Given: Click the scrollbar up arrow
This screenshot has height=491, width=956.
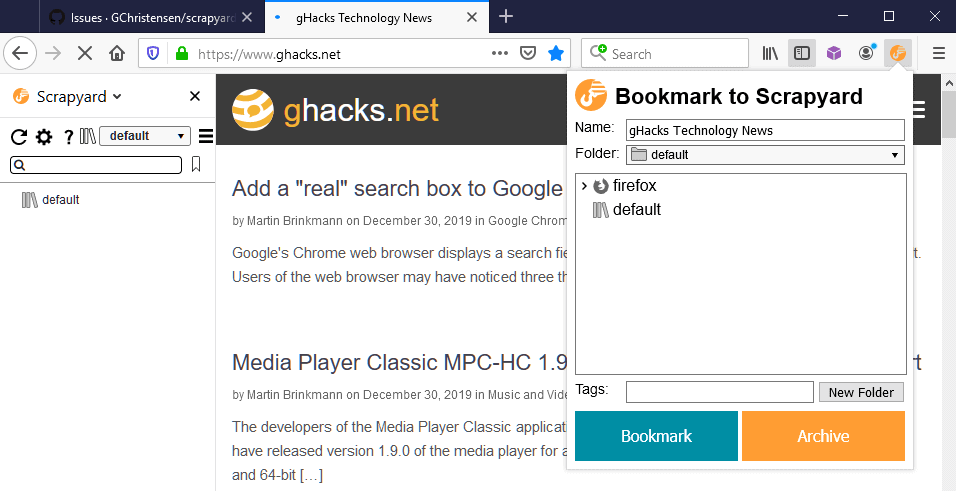Looking at the screenshot, I should click(949, 82).
